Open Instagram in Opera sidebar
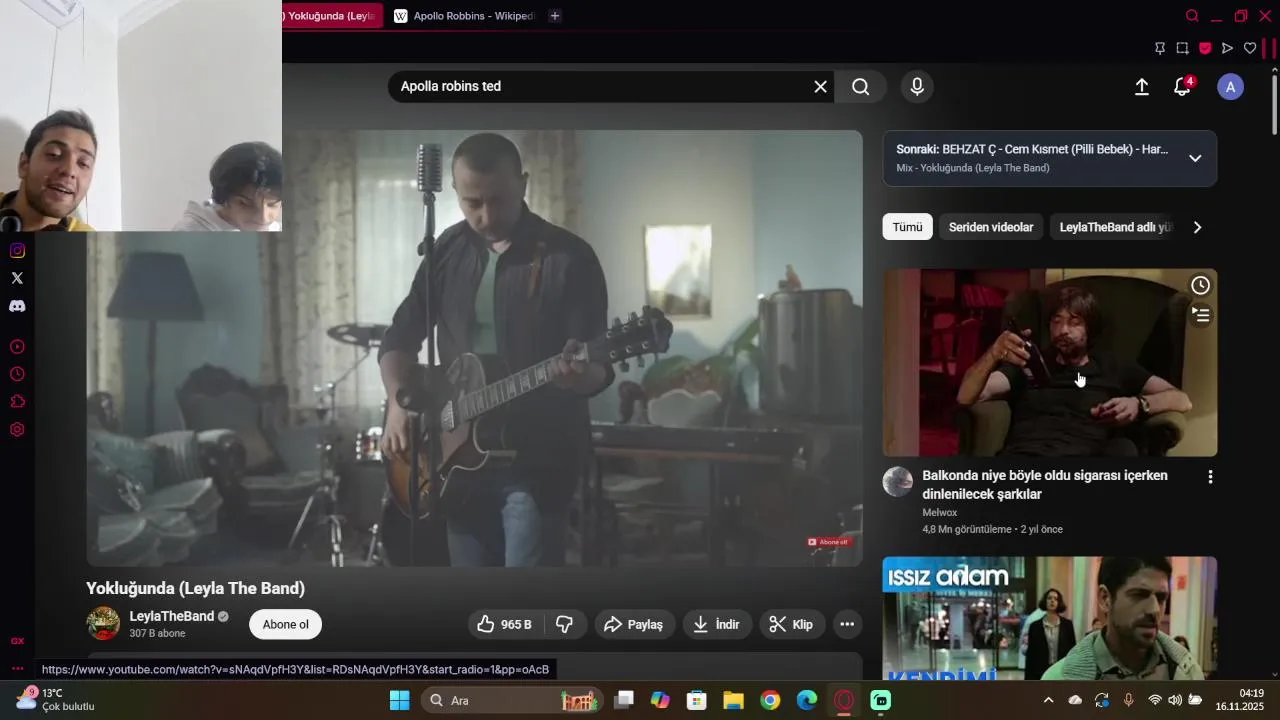This screenshot has width=1280, height=720. 17,251
